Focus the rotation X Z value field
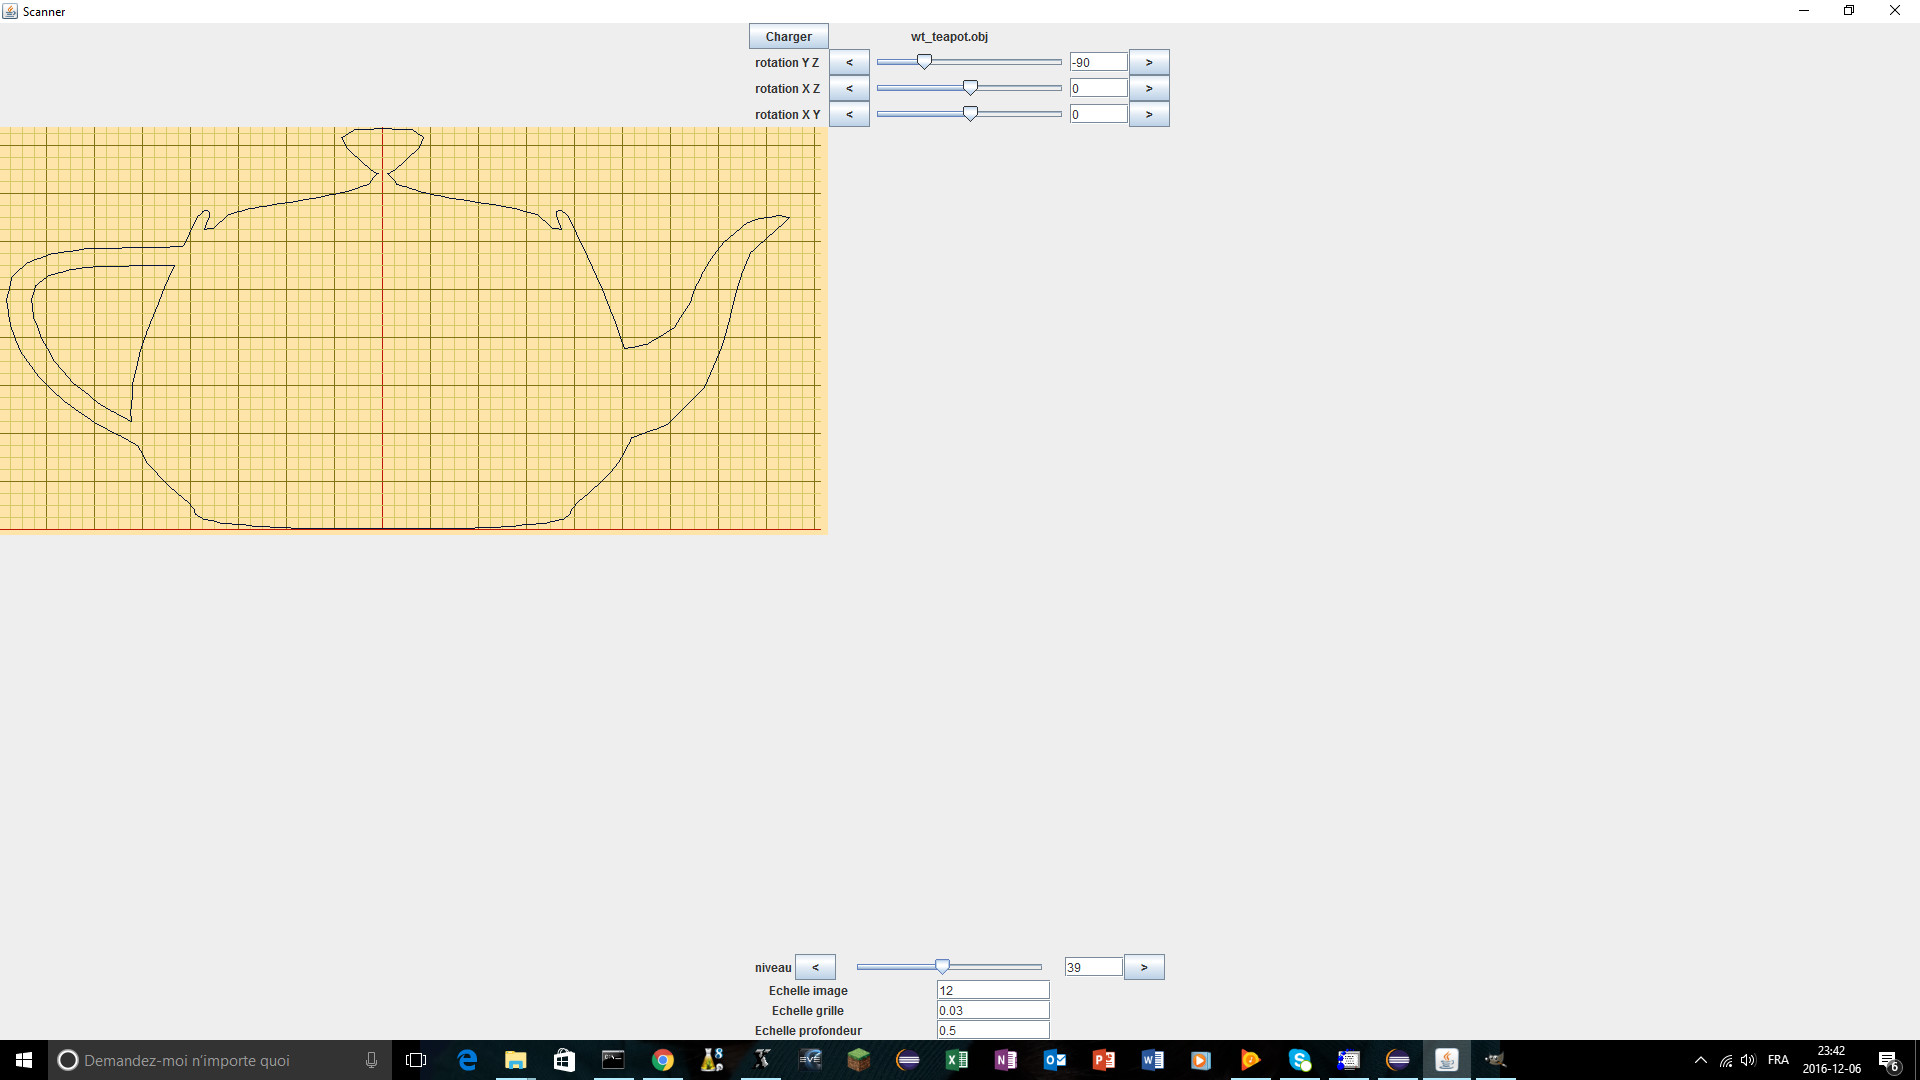The height and width of the screenshot is (1080, 1920). point(1098,88)
